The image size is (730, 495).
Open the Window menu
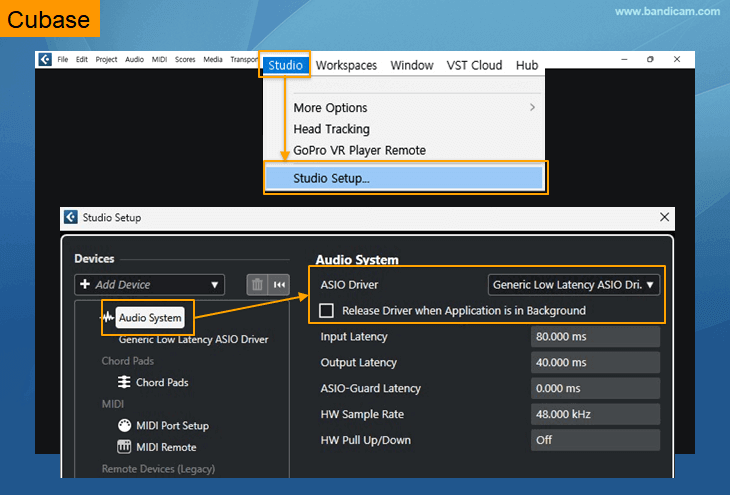(412, 66)
